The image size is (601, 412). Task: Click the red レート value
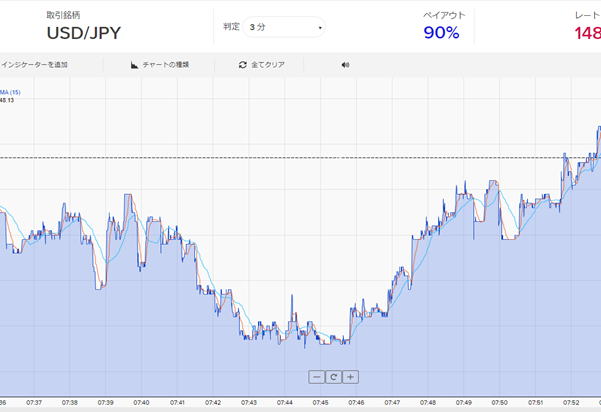[587, 34]
